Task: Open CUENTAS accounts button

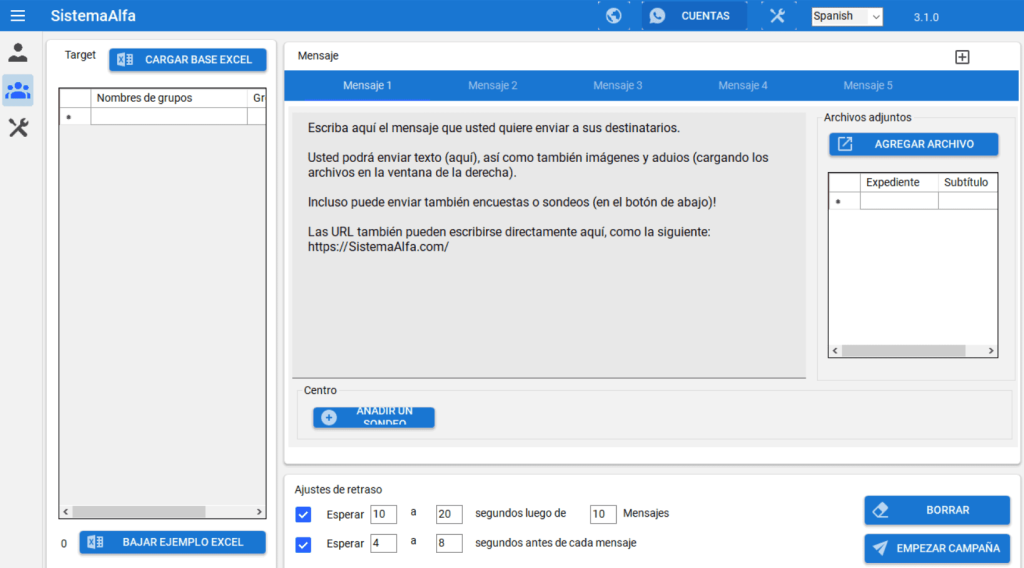Action: [694, 16]
